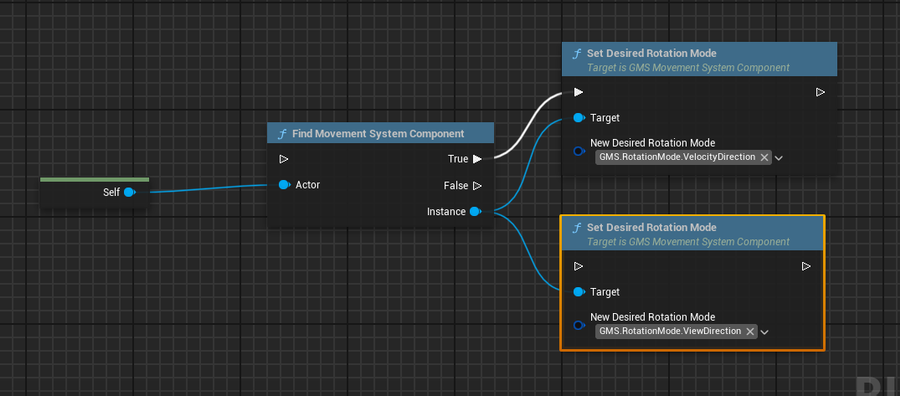
Task: Open dropdown next to ViewDirection tag
Action: pyautogui.click(x=765, y=332)
